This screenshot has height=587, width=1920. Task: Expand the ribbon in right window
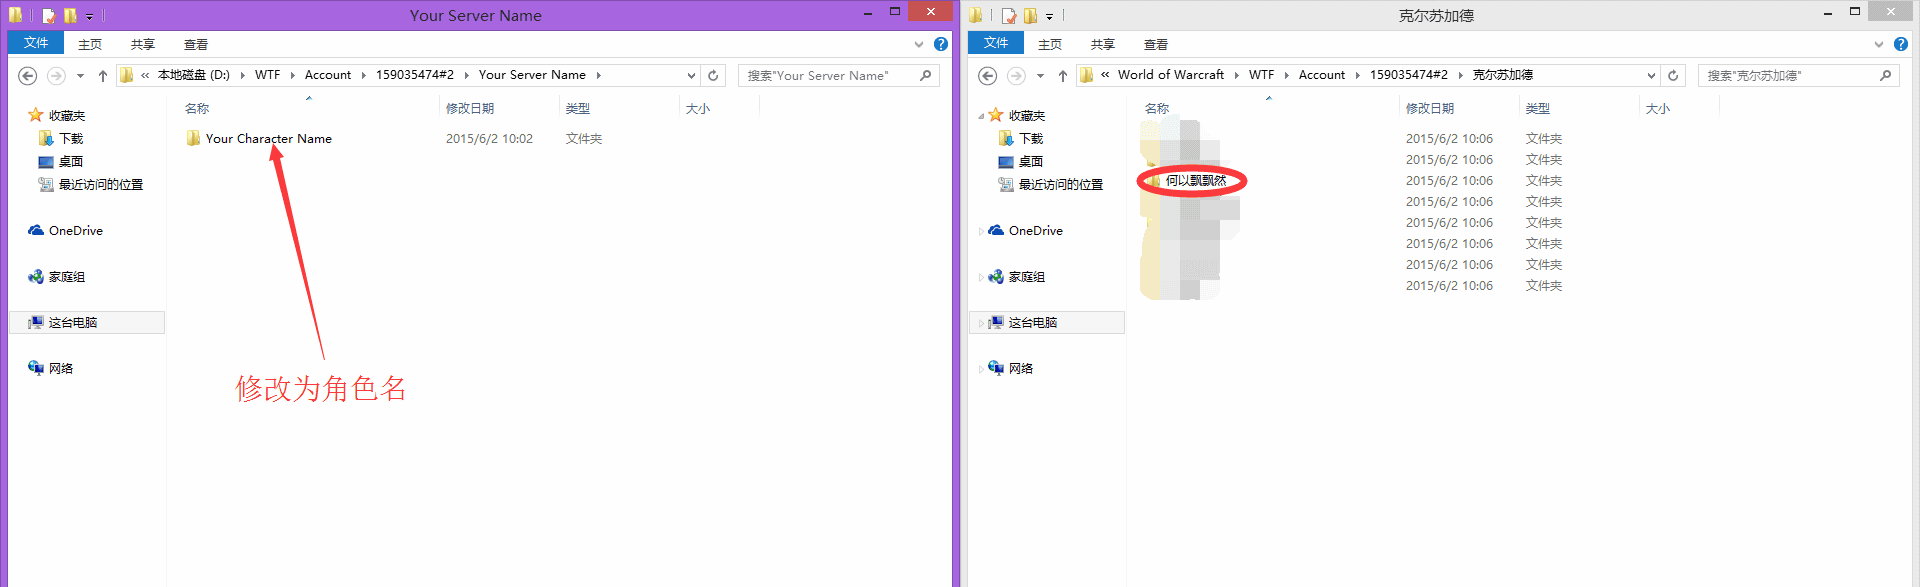point(1879,44)
